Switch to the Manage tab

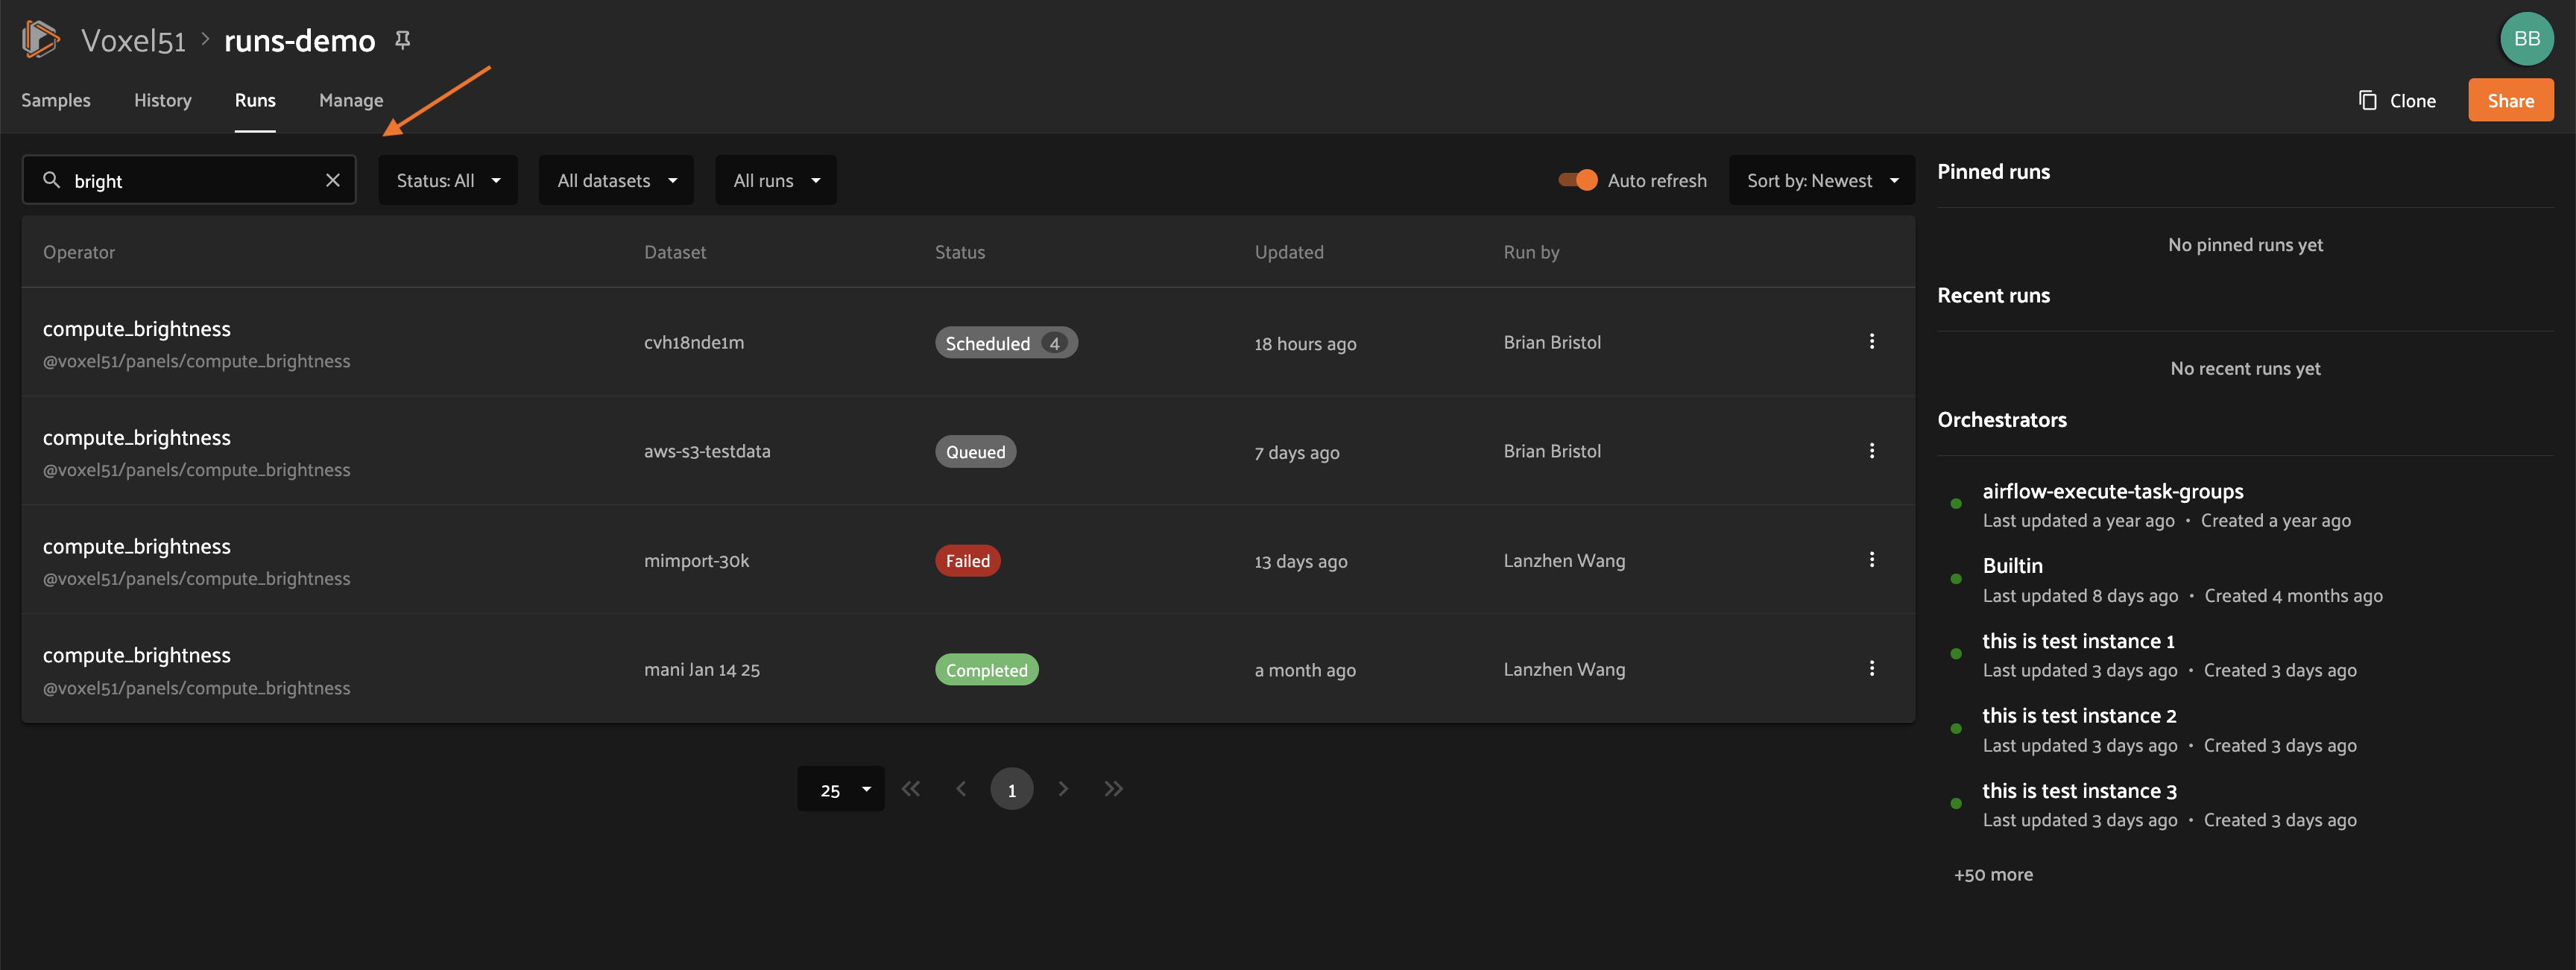pos(351,100)
